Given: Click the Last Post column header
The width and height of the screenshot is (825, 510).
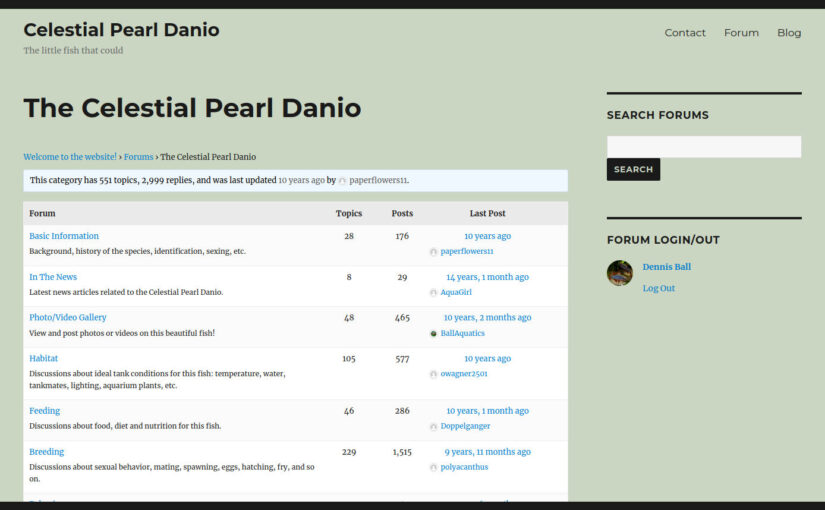Looking at the screenshot, I should click(x=487, y=213).
